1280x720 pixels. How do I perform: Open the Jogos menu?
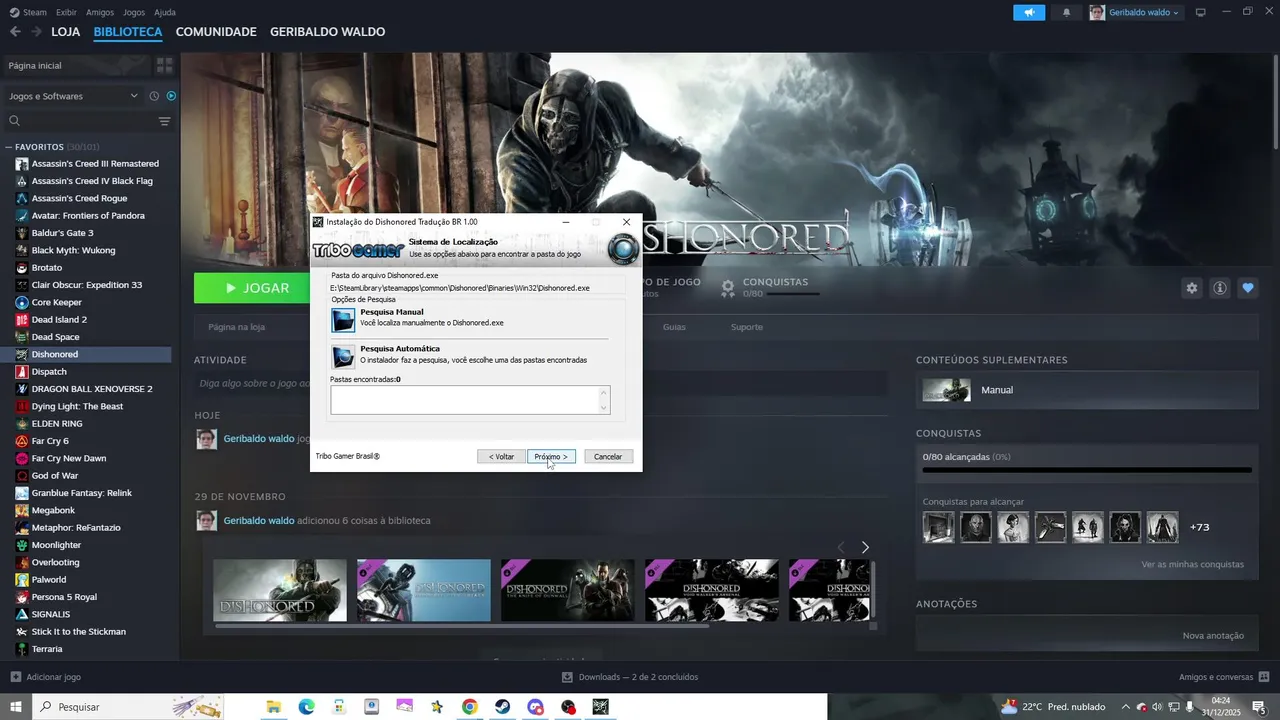point(134,12)
